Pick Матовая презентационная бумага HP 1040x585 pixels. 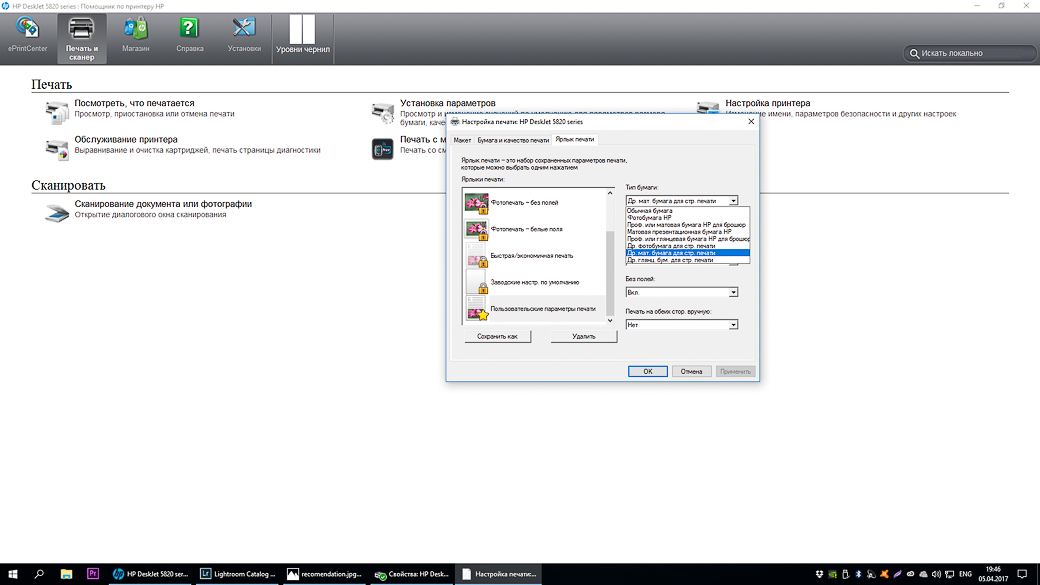pyautogui.click(x=688, y=231)
